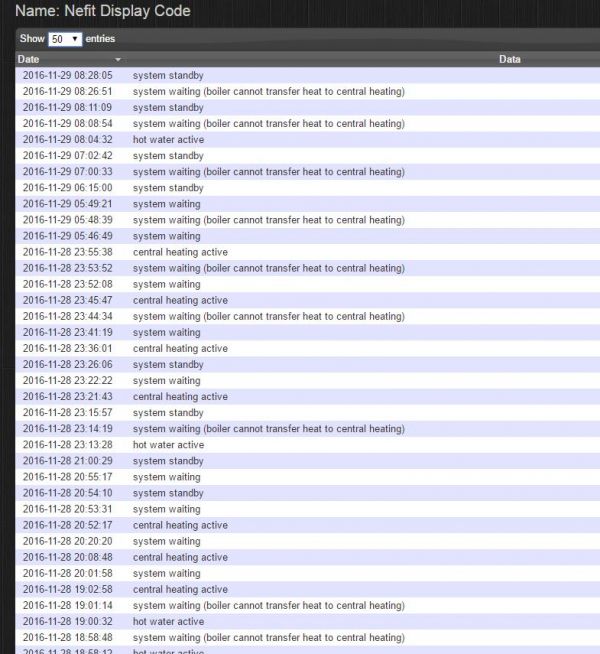
Task: Click 'system waiting' at 05:49:21
Action: tap(166, 204)
